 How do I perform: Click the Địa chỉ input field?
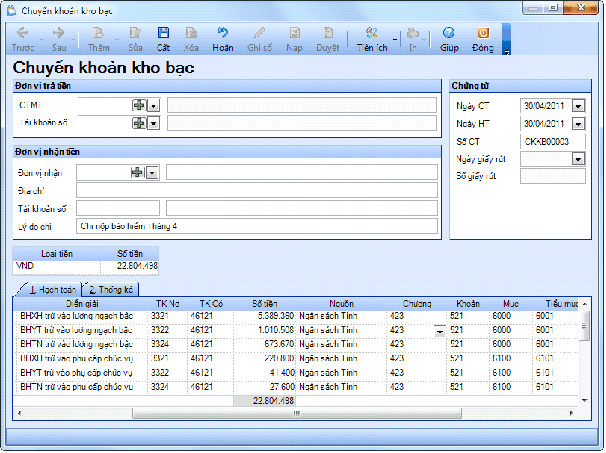(x=257, y=190)
